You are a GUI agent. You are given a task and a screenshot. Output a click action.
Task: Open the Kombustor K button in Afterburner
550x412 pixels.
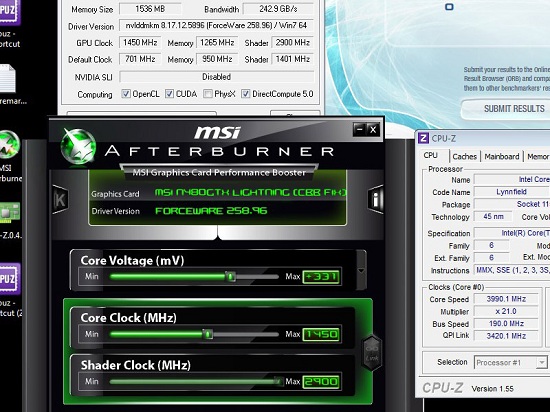(x=60, y=200)
